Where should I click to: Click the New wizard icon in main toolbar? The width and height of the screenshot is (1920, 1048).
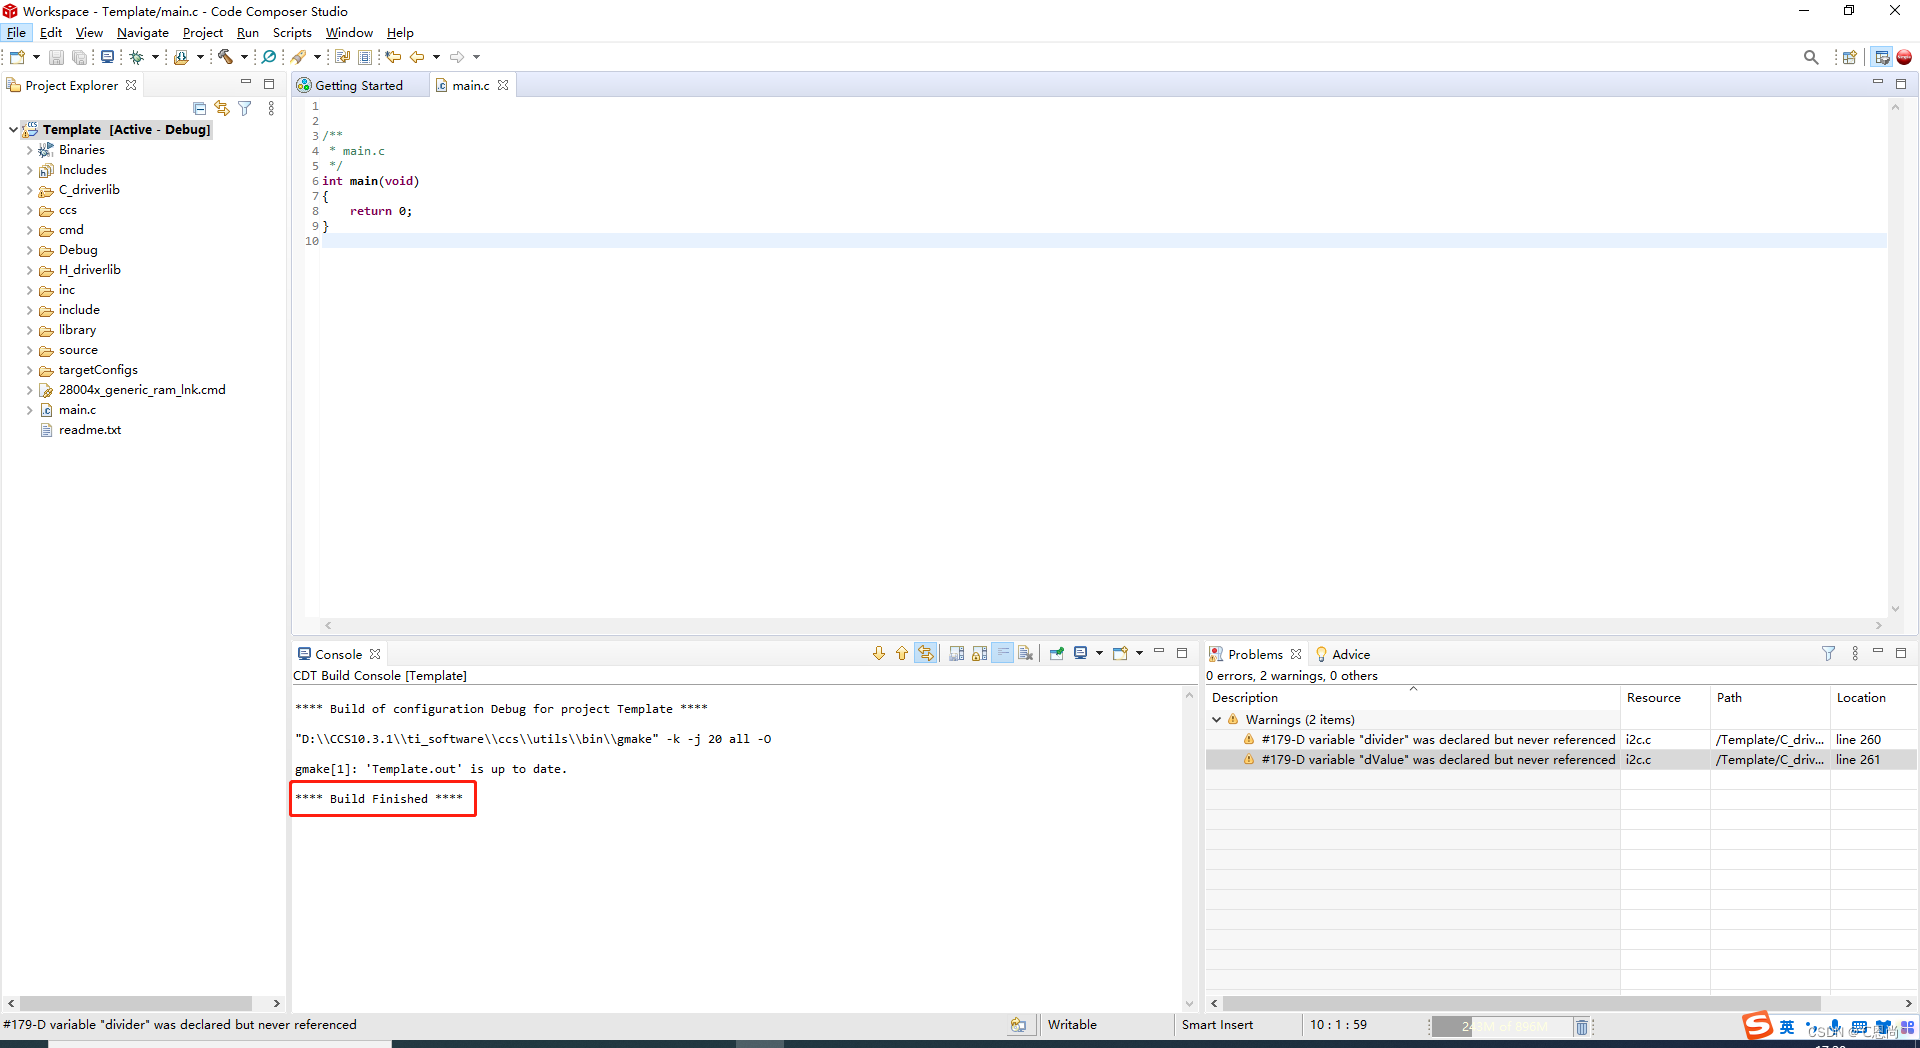click(x=17, y=57)
